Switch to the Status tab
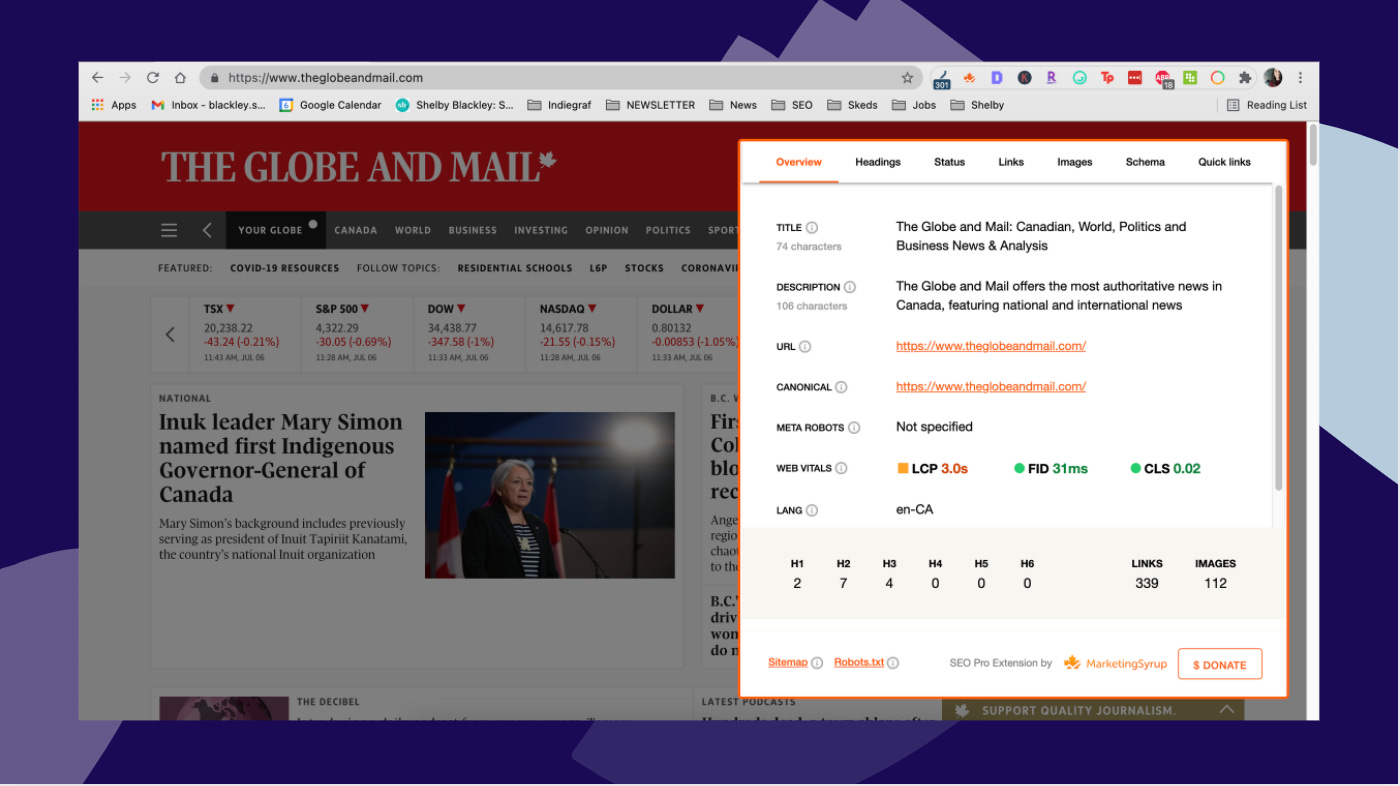This screenshot has height=786, width=1400. pyautogui.click(x=950, y=162)
